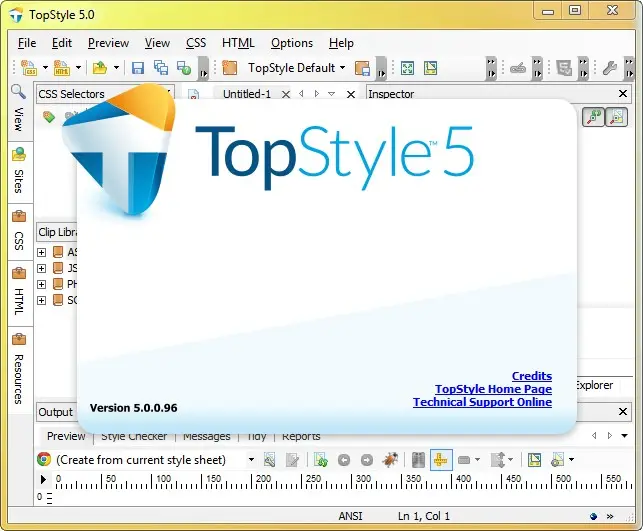Click the green preview pane layout icon
Viewport: 643px width, 531px height.
[x=431, y=68]
